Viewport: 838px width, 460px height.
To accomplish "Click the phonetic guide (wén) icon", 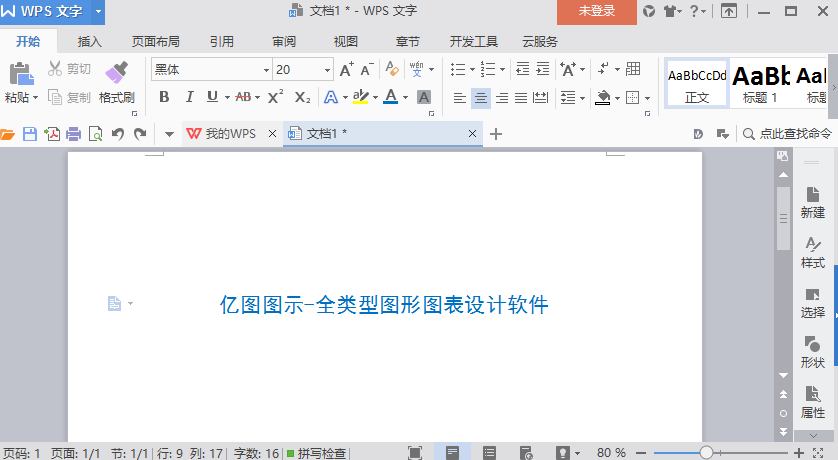I will [416, 69].
